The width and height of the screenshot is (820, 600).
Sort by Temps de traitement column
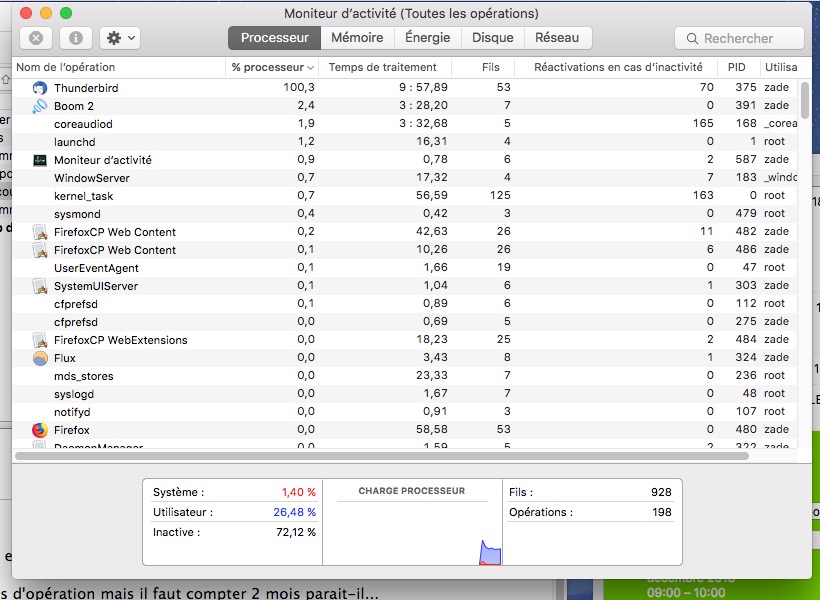pyautogui.click(x=385, y=67)
